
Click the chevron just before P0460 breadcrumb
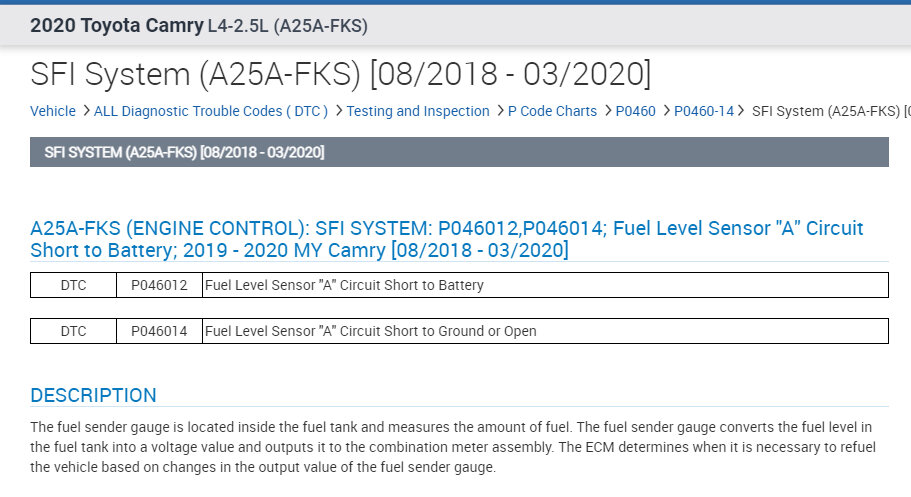pyautogui.click(x=607, y=111)
